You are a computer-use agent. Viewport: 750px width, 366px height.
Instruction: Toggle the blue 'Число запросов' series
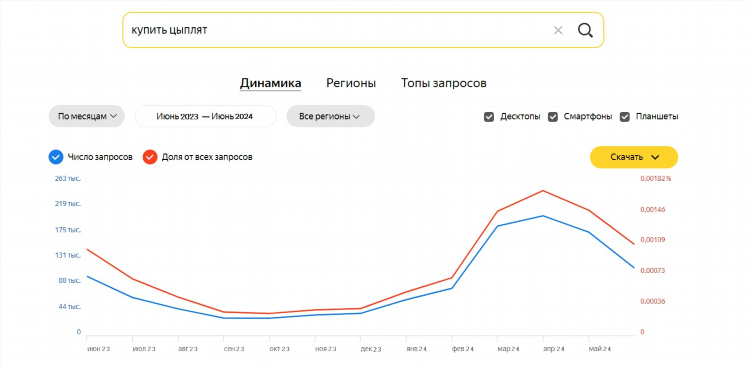point(56,157)
